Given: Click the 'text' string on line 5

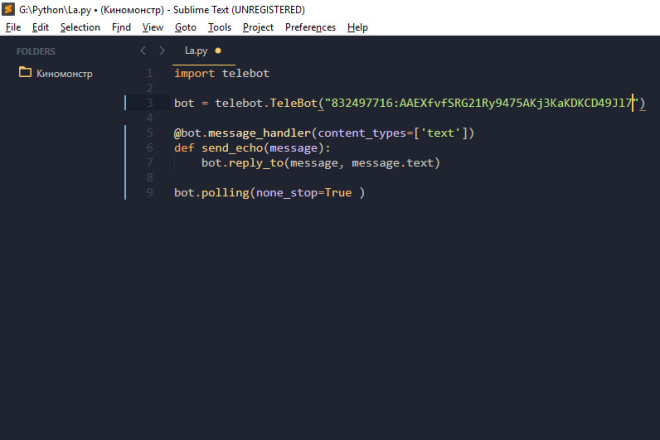Looking at the screenshot, I should (441, 133).
